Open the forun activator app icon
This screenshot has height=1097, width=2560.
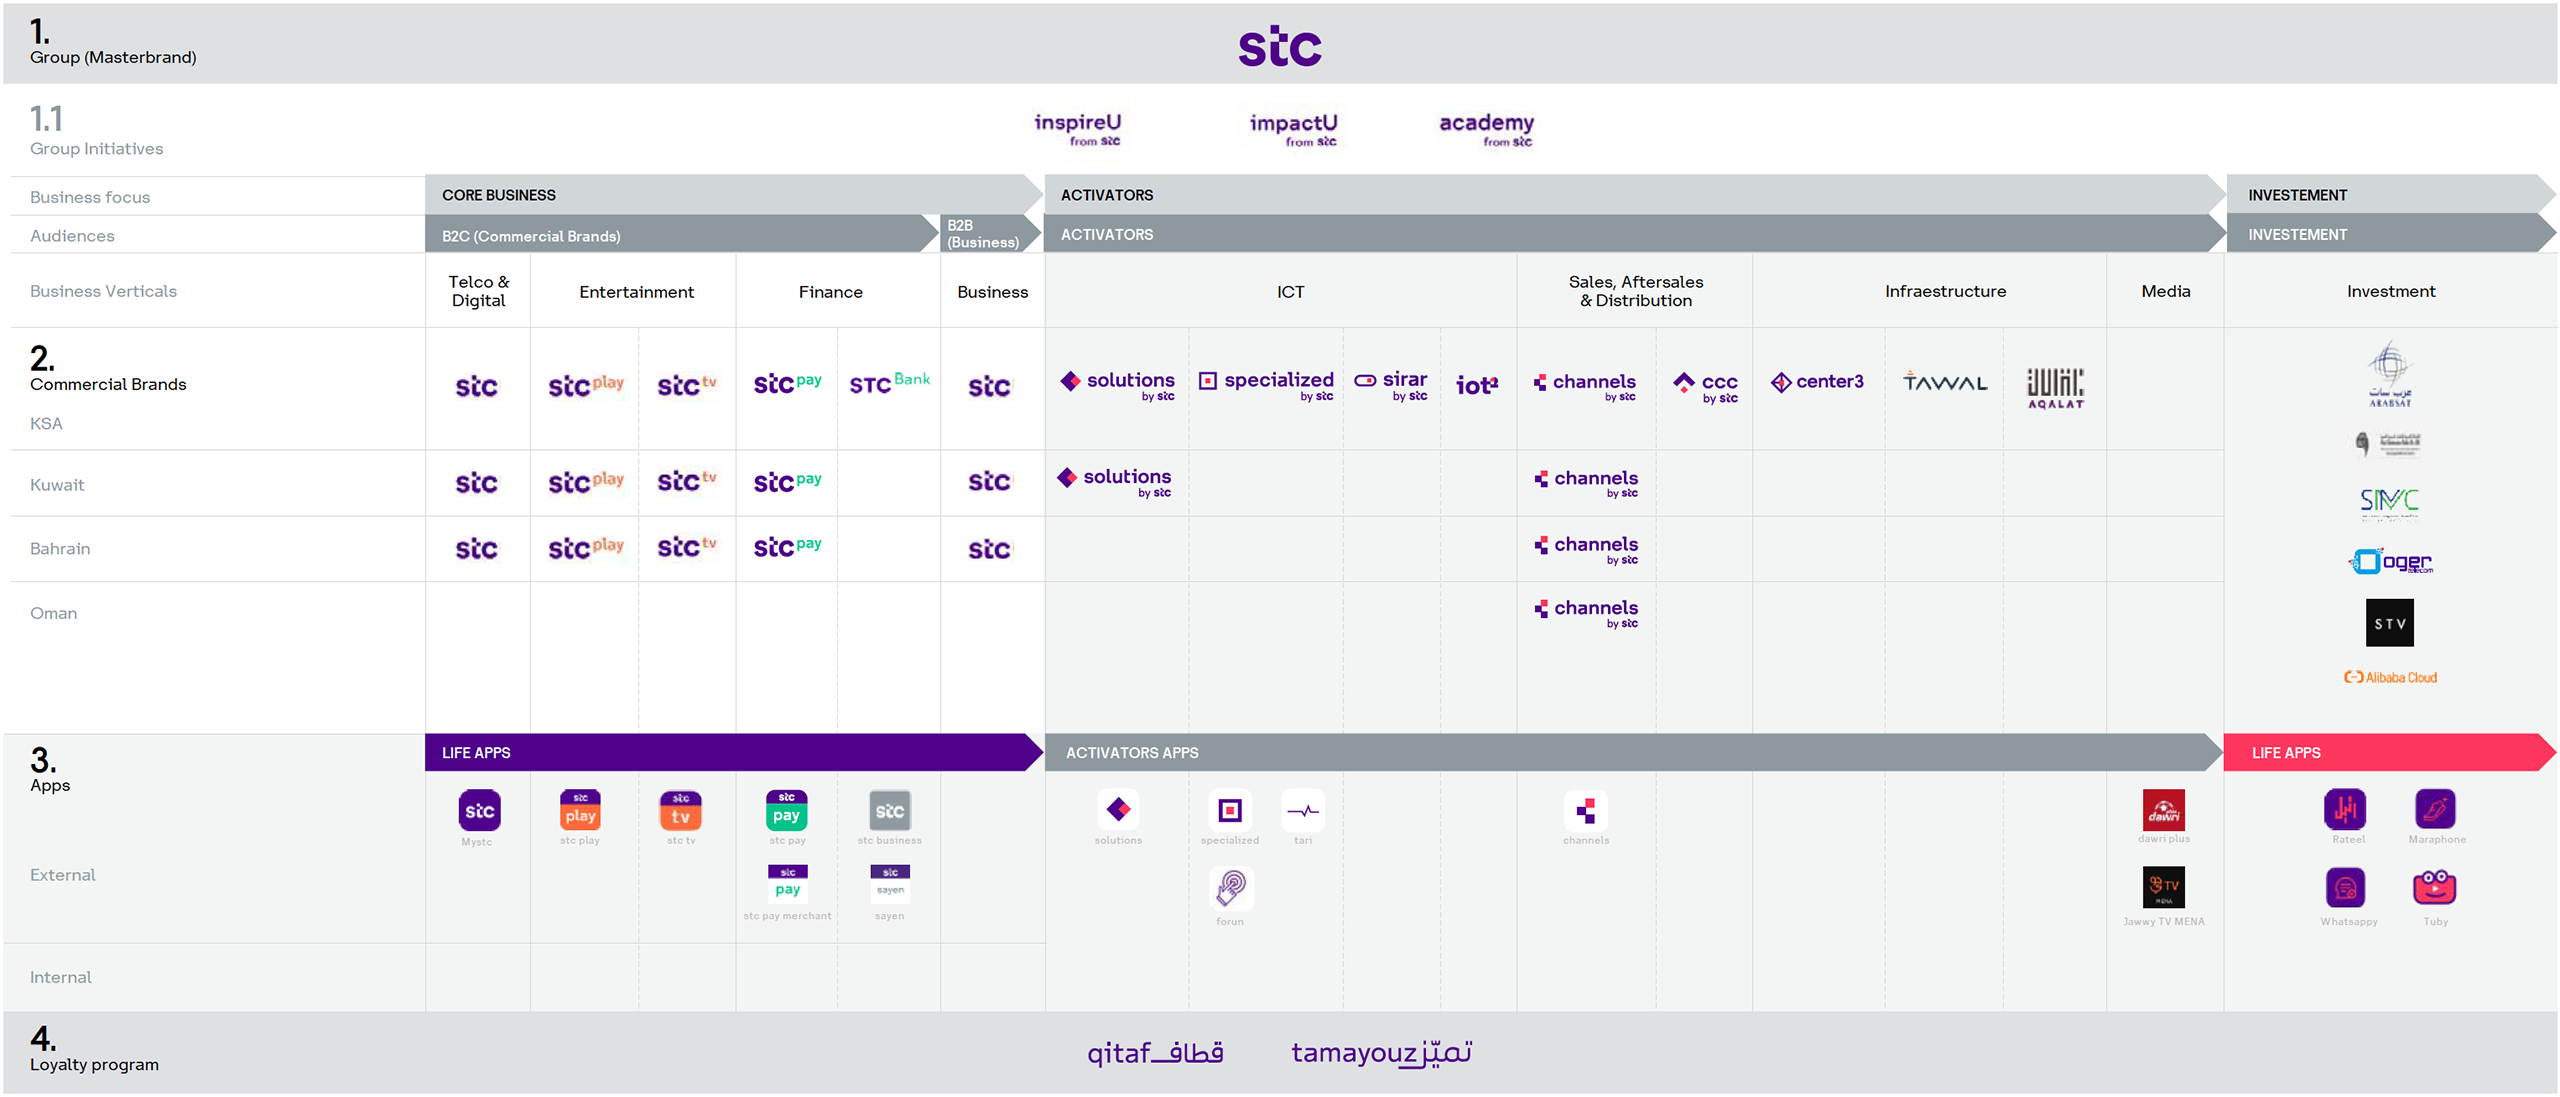coord(1230,890)
